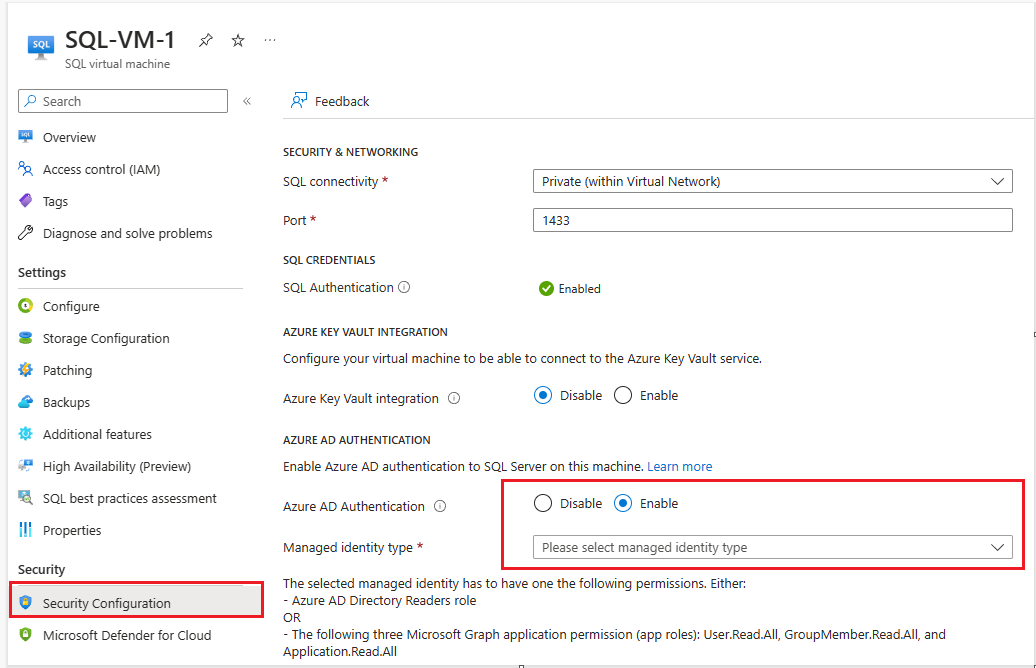Click the Feedback person icon

299,101
